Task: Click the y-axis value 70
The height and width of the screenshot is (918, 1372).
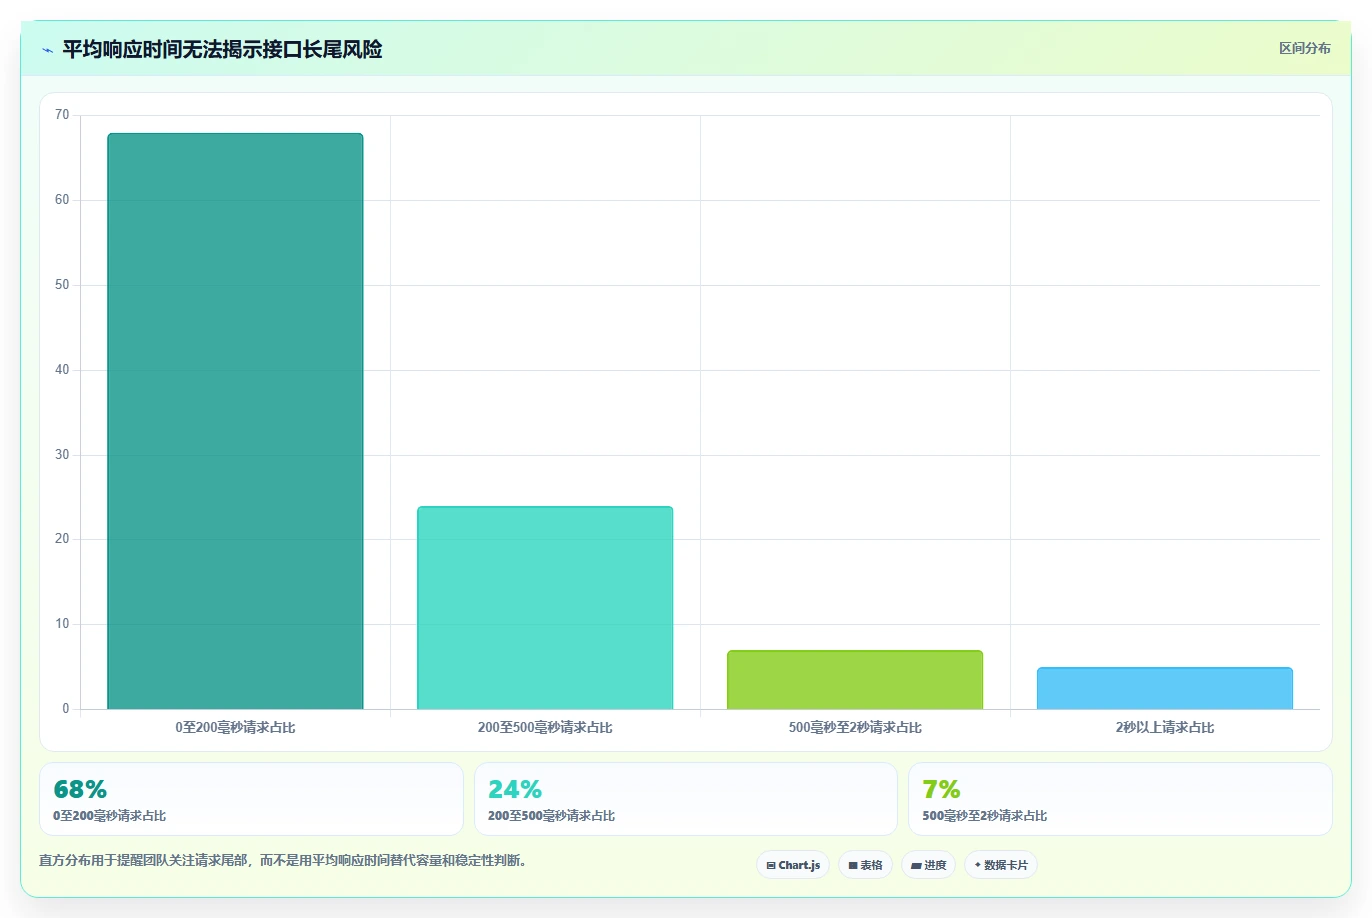Action: tap(62, 115)
